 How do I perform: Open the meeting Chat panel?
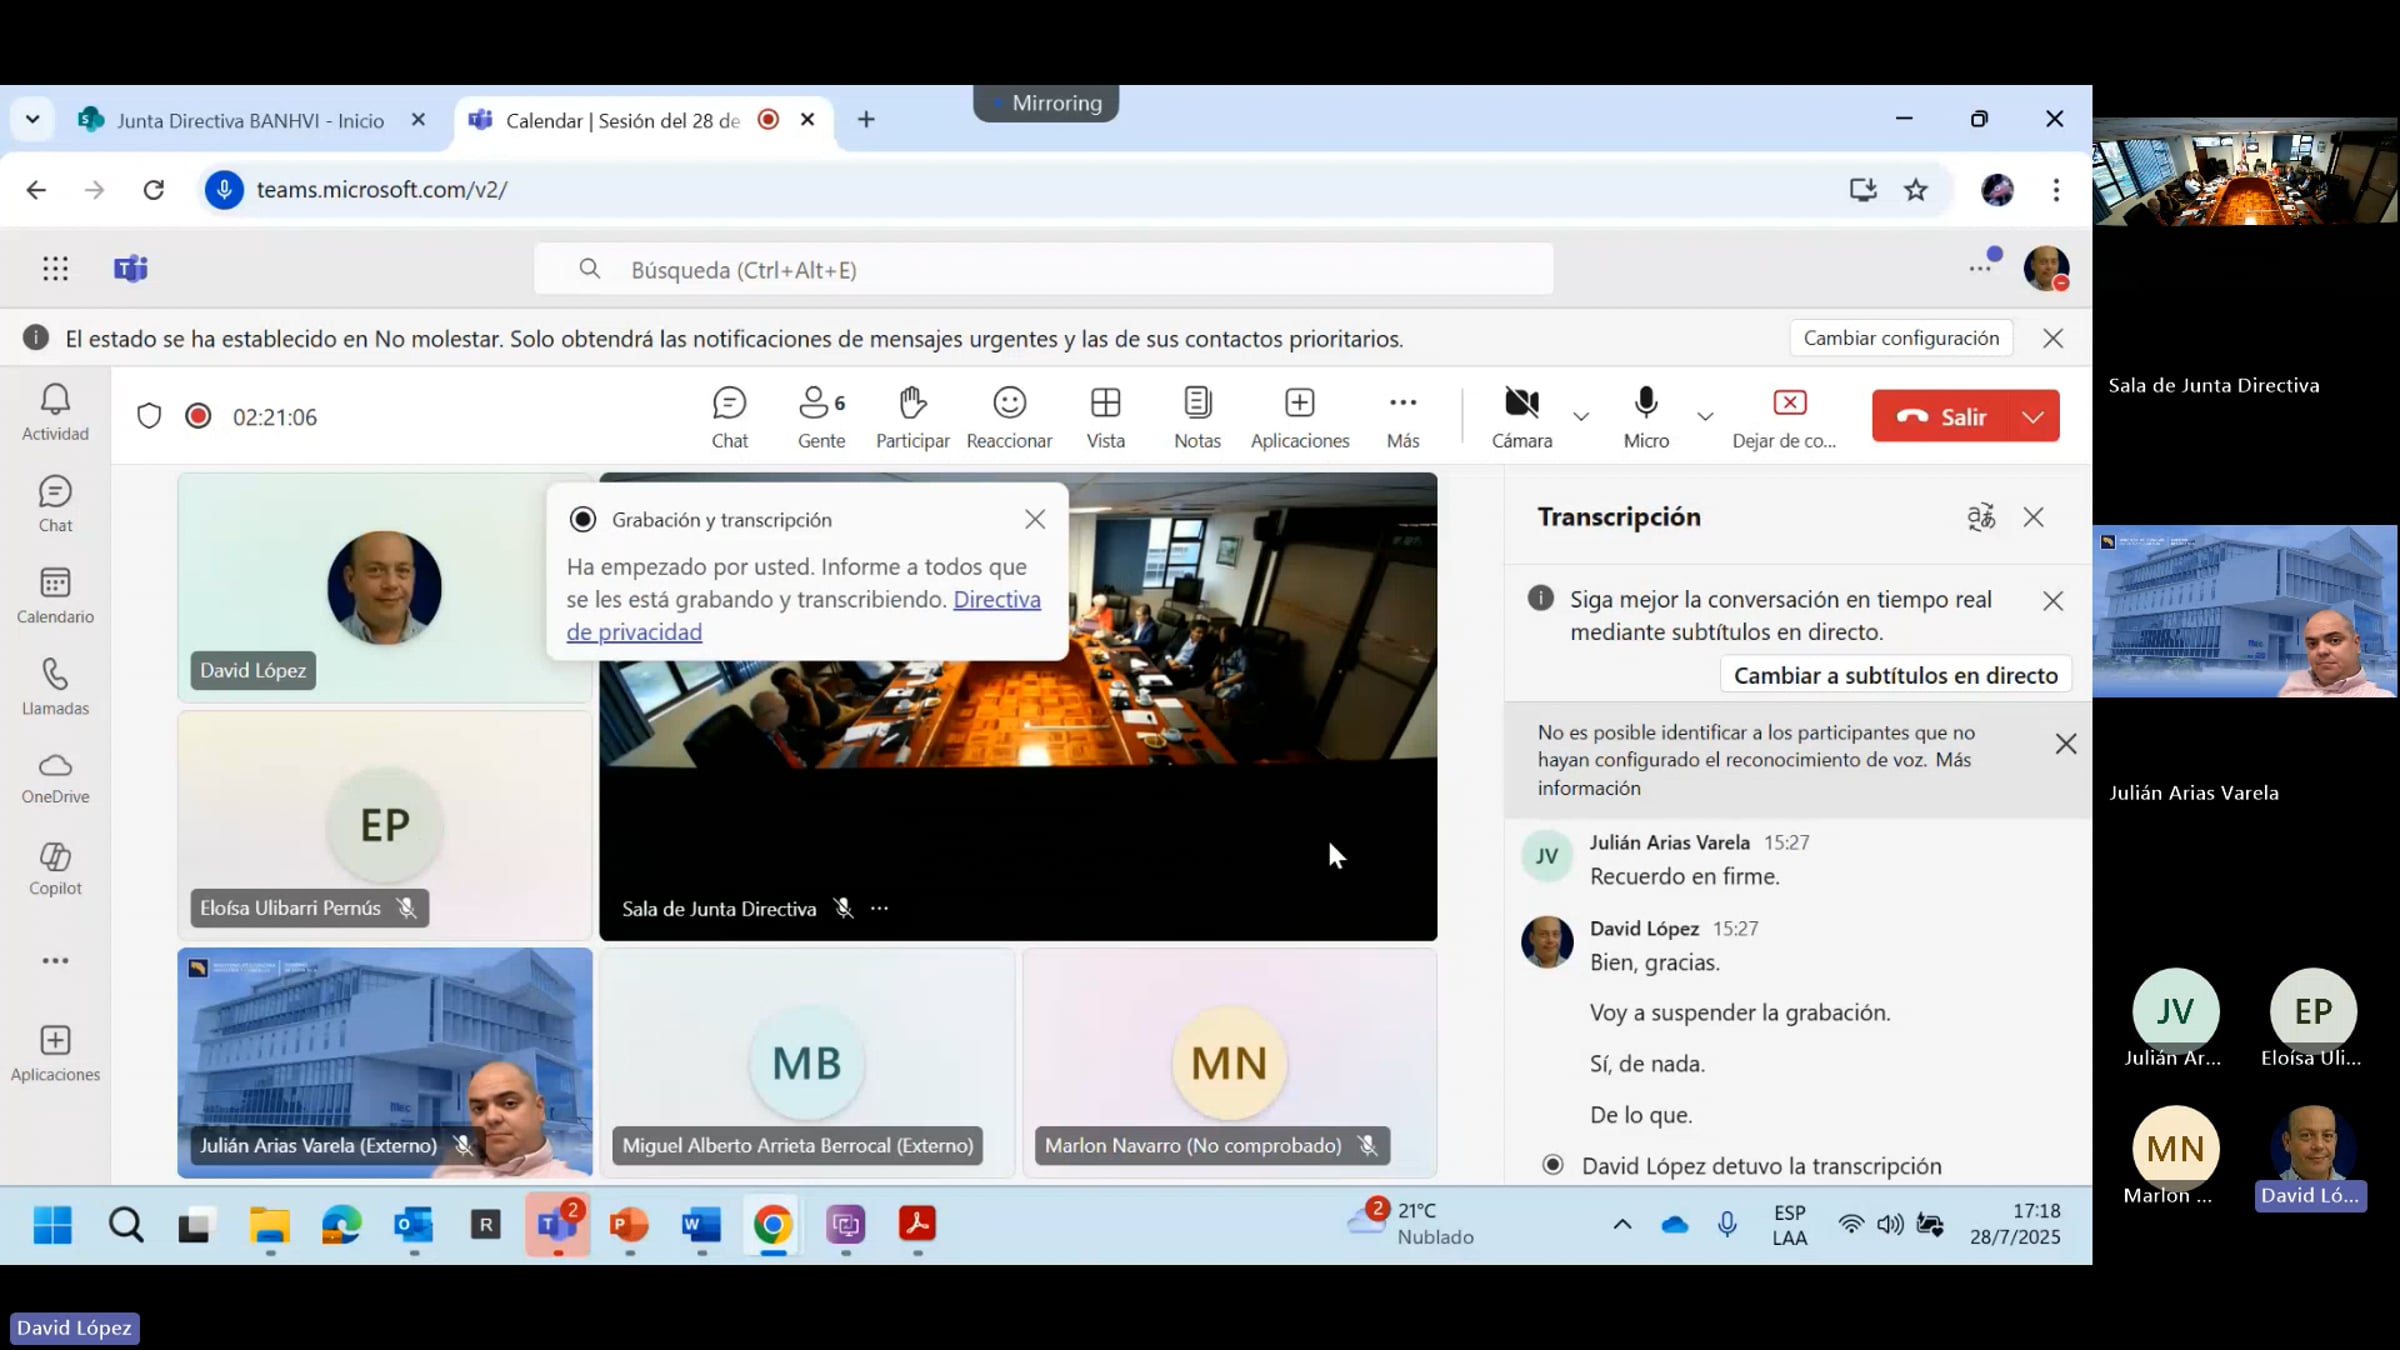coord(729,417)
